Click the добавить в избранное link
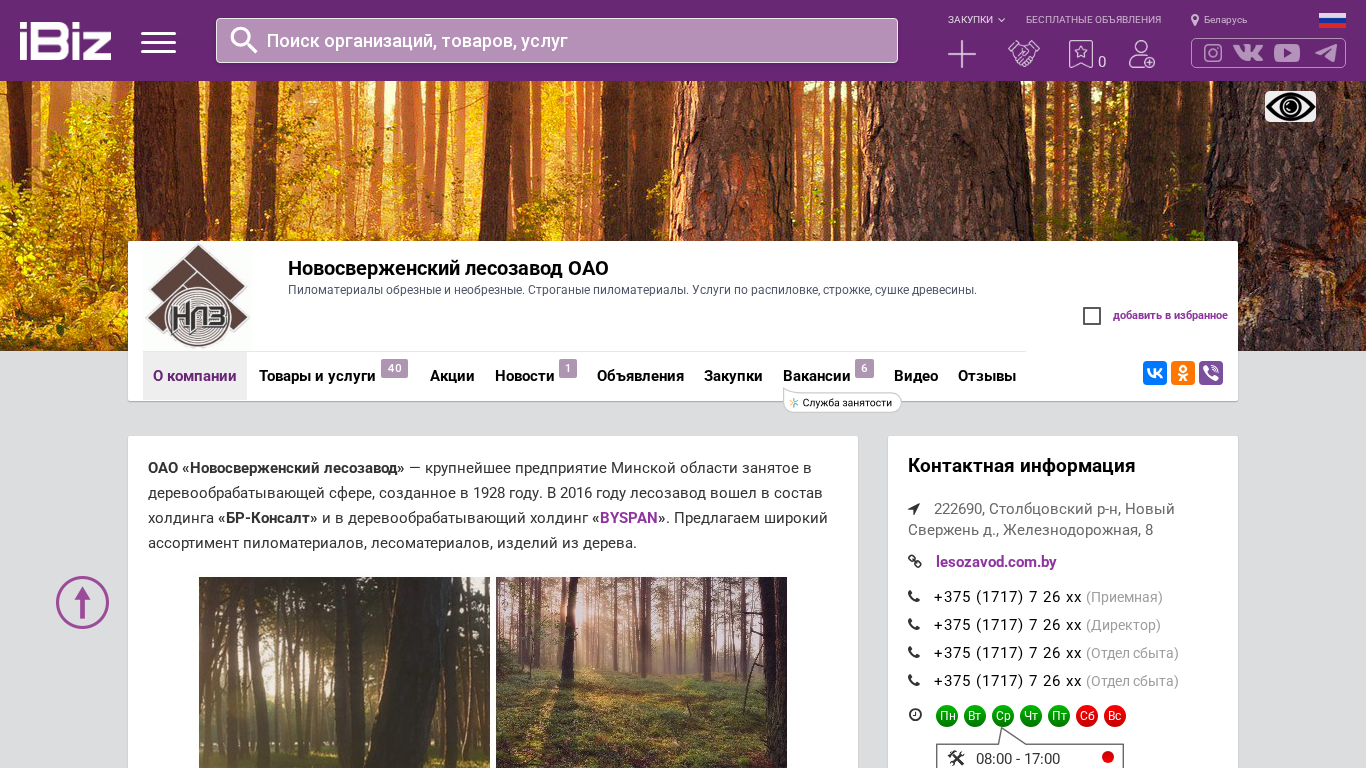Image resolution: width=1366 pixels, height=768 pixels. click(x=1170, y=316)
